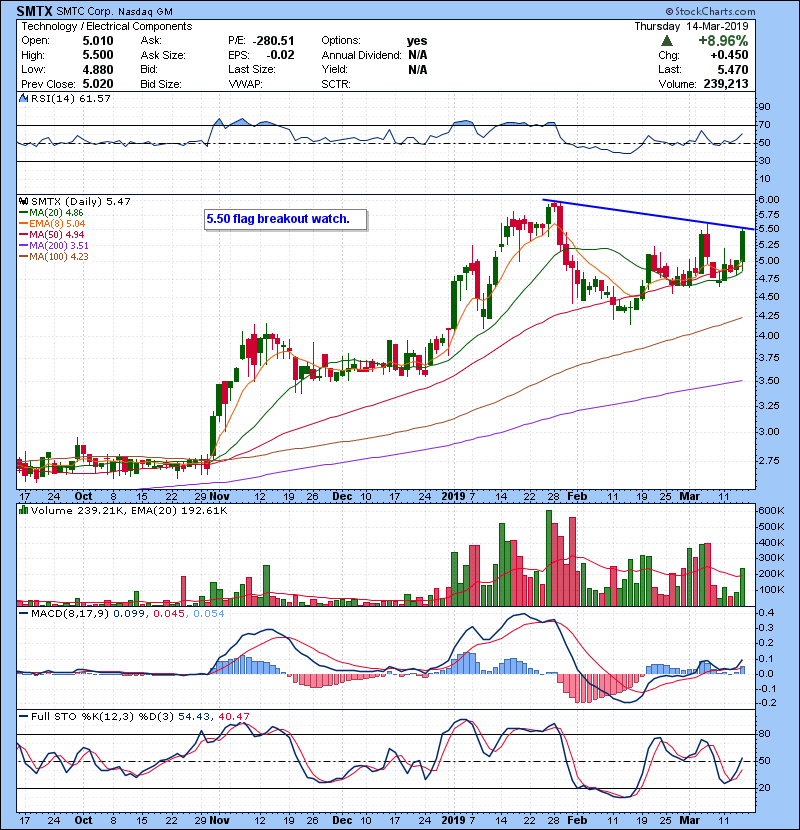Click the Last price 5.470 value
The height and width of the screenshot is (830, 800).
(733, 69)
